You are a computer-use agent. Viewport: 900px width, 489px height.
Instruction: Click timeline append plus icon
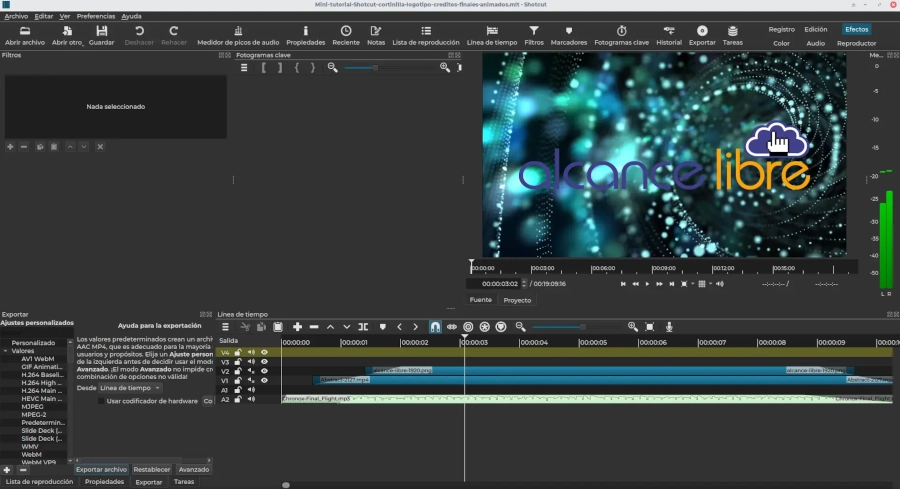tap(297, 327)
